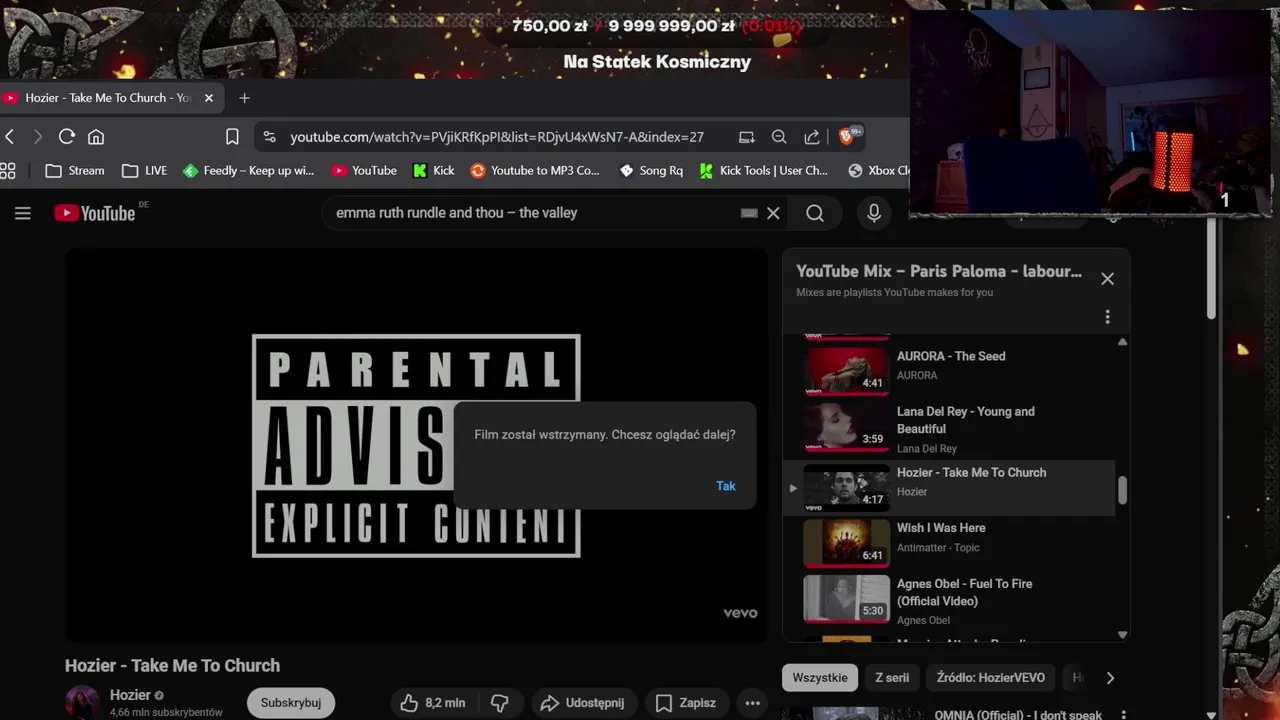Click the Udostępnij share button

coord(582,703)
